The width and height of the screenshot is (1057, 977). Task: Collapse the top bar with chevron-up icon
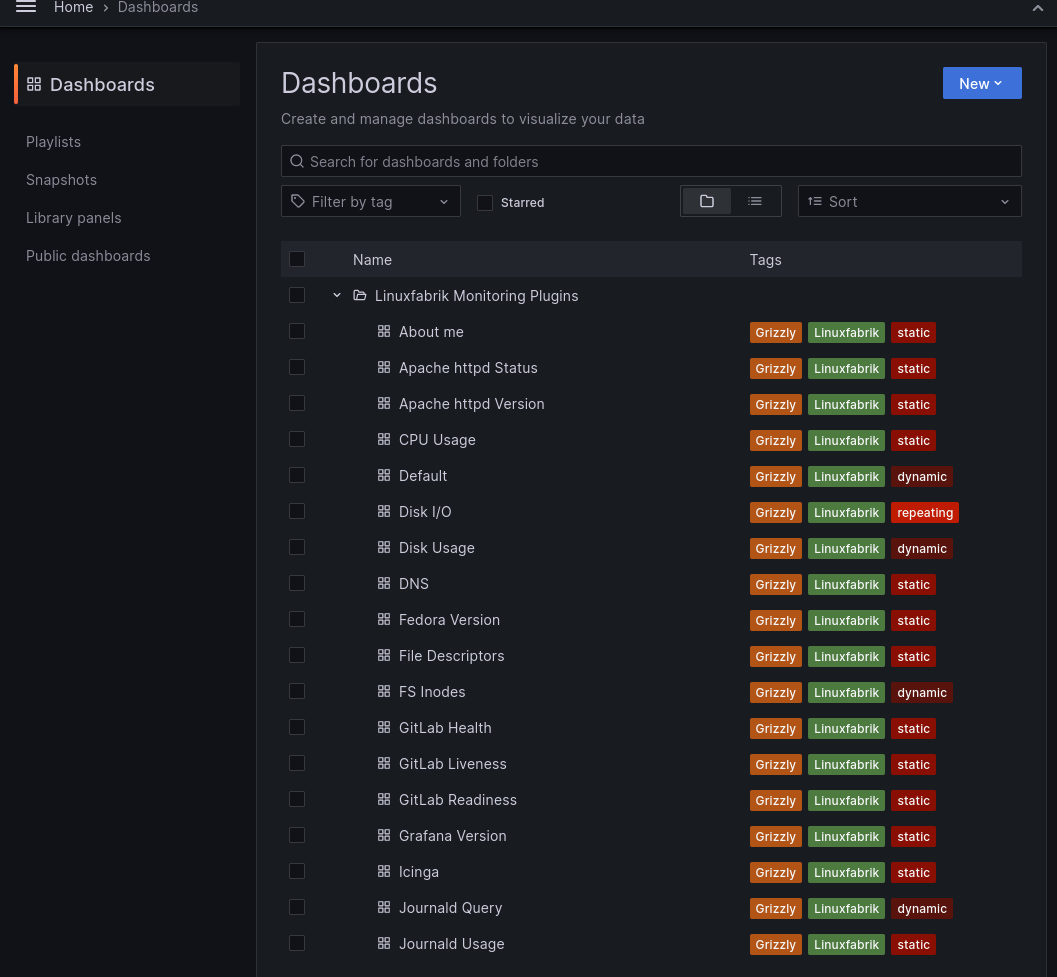[x=1037, y=8]
